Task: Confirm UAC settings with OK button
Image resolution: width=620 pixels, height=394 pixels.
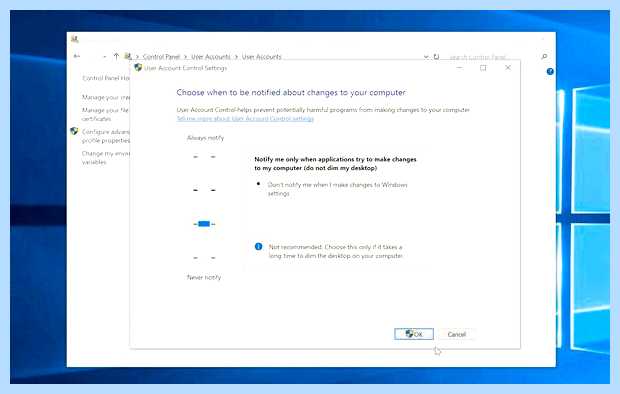Action: pos(414,334)
